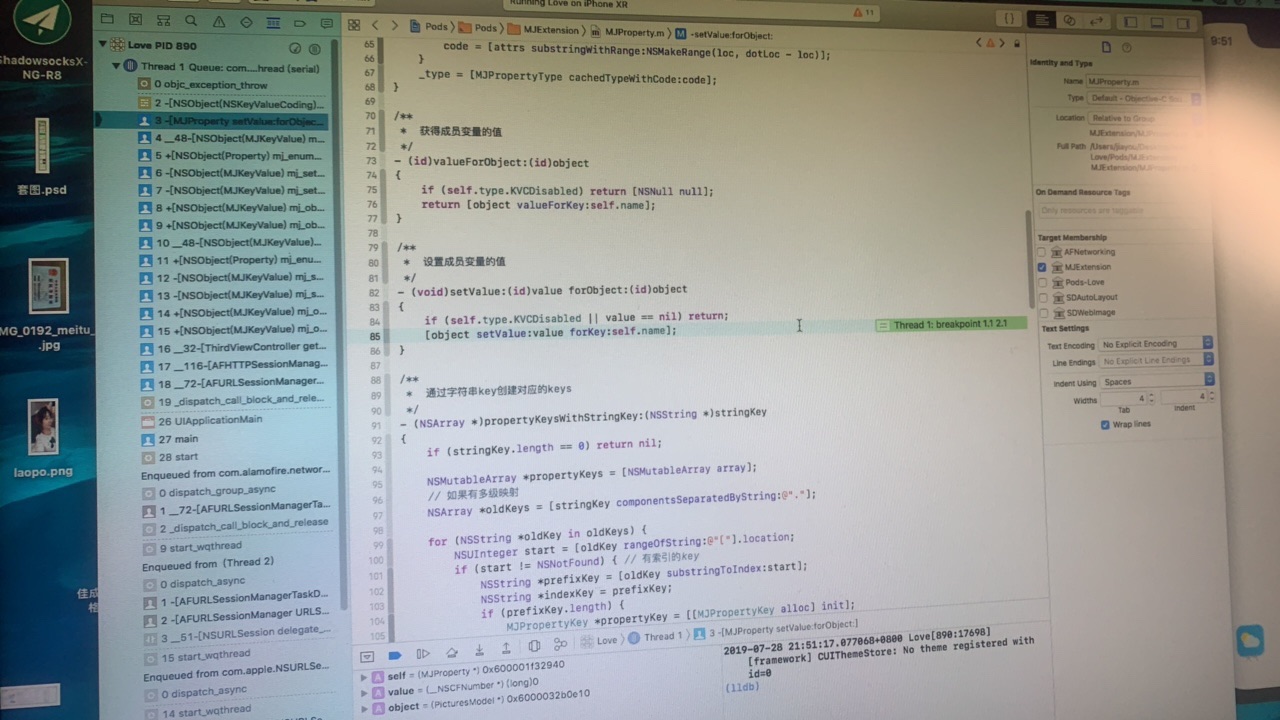This screenshot has width=1280, height=720.
Task: Expand the object variable
Action: coord(364,708)
